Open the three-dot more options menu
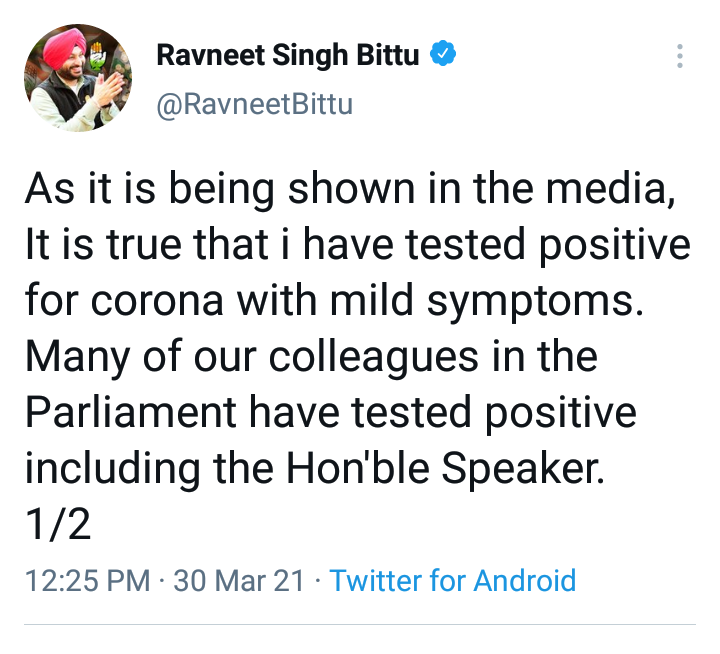 pos(680,56)
